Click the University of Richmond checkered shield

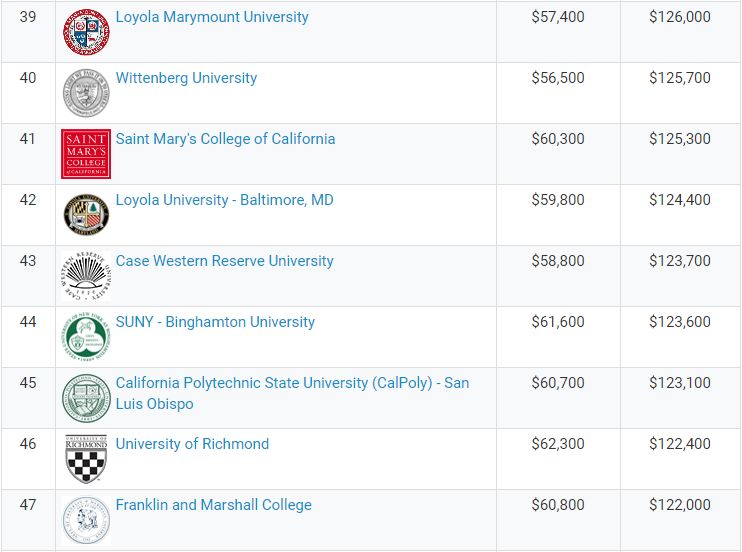pos(86,459)
